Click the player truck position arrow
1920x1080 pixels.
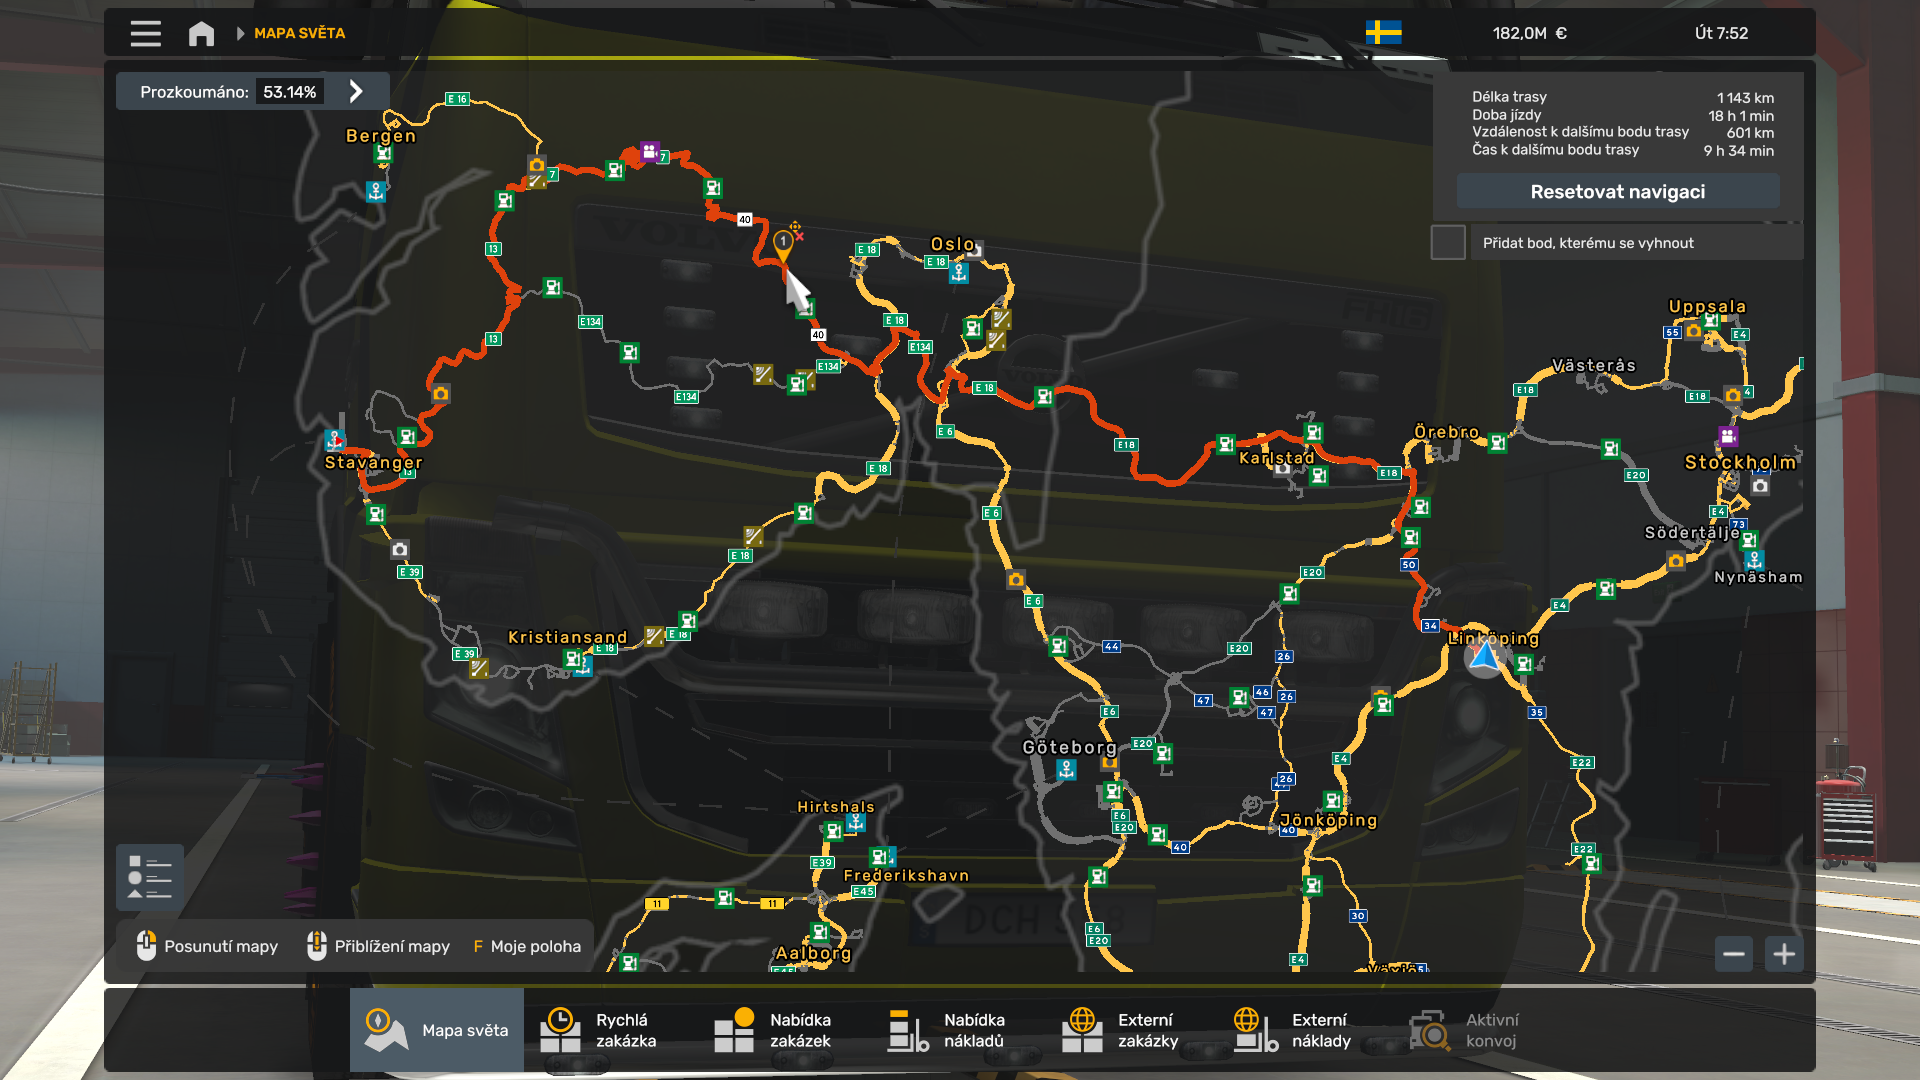pos(1484,657)
